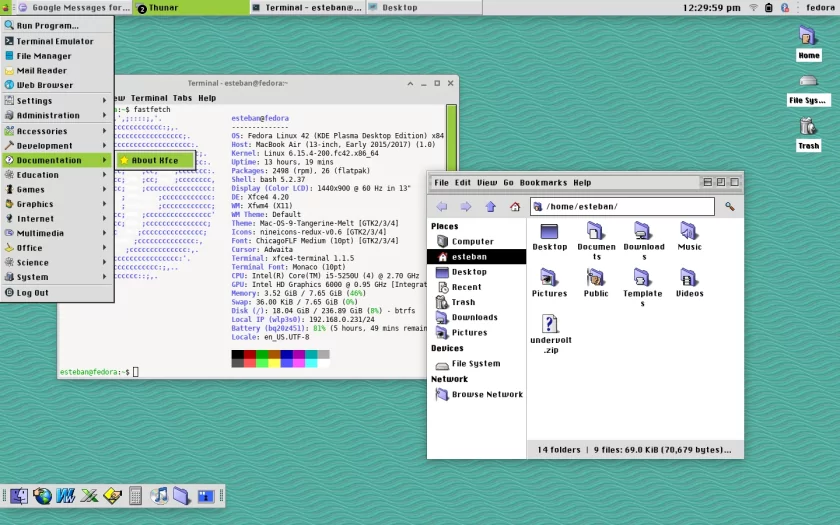Select About Xfce in the Documentation submenu
The width and height of the screenshot is (840, 525).
coord(155,160)
